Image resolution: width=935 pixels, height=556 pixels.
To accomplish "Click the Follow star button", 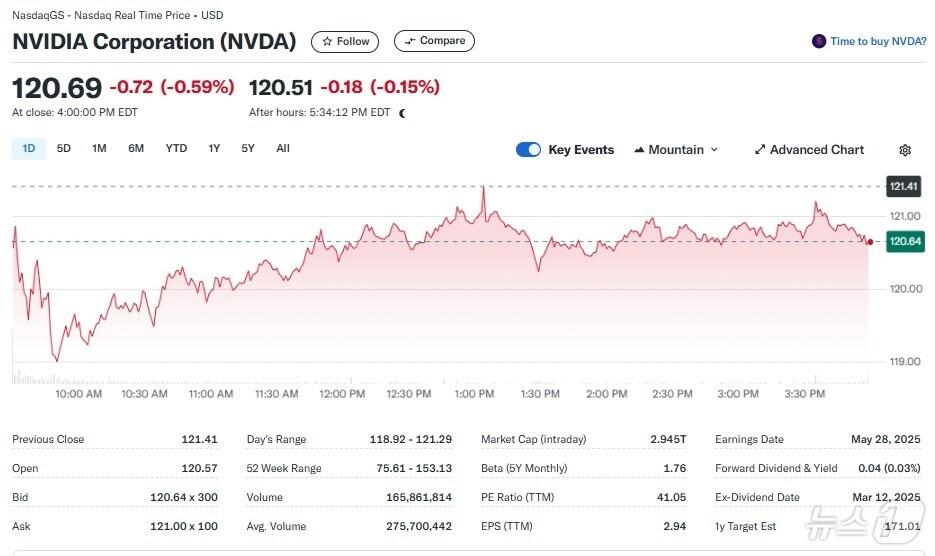I will tap(344, 41).
